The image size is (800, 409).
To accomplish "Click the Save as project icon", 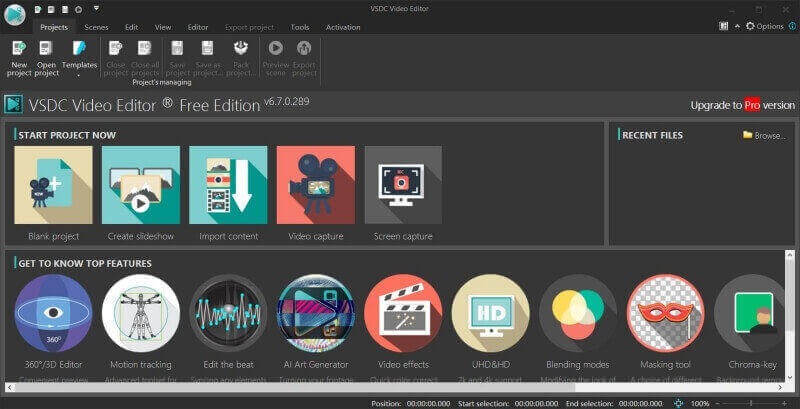I will (x=207, y=48).
